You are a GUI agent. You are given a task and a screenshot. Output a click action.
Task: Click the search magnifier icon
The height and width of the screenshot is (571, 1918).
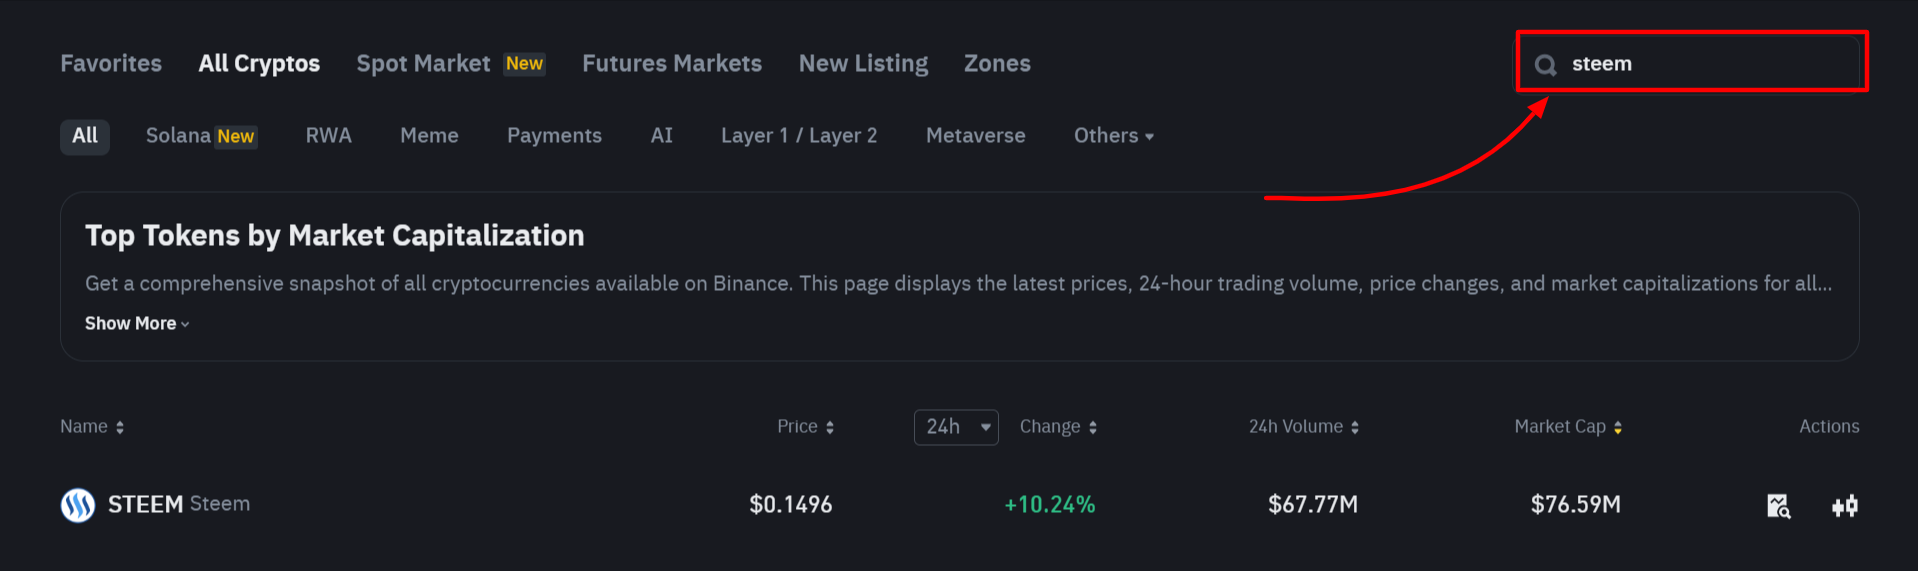tap(1545, 65)
